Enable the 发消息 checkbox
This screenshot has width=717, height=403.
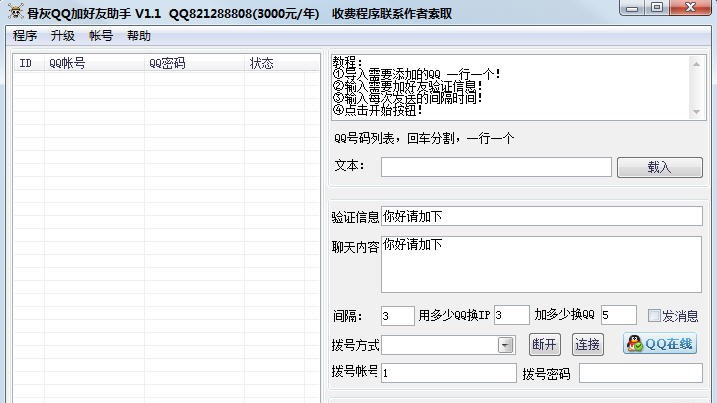point(654,316)
